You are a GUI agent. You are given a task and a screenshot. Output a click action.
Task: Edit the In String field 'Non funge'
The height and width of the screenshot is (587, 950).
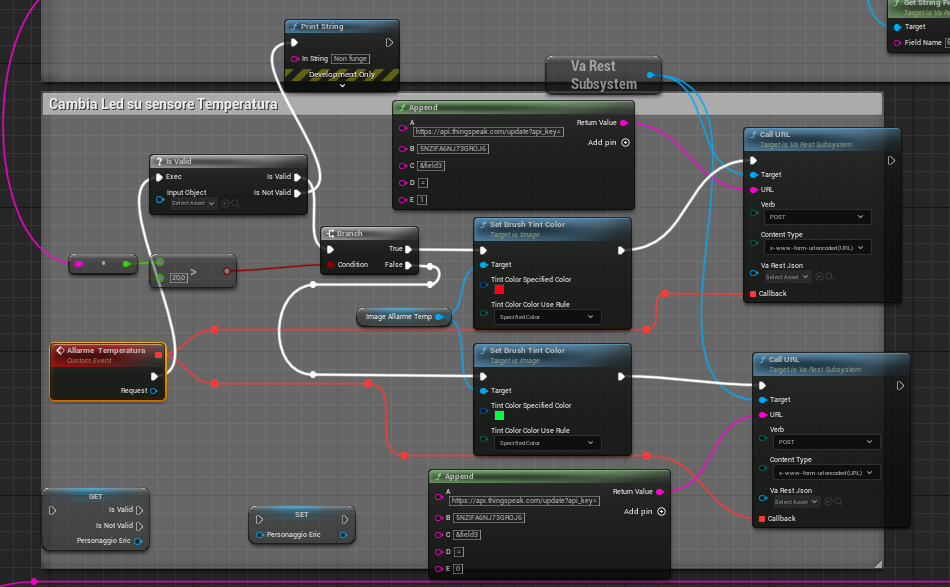[x=350, y=59]
